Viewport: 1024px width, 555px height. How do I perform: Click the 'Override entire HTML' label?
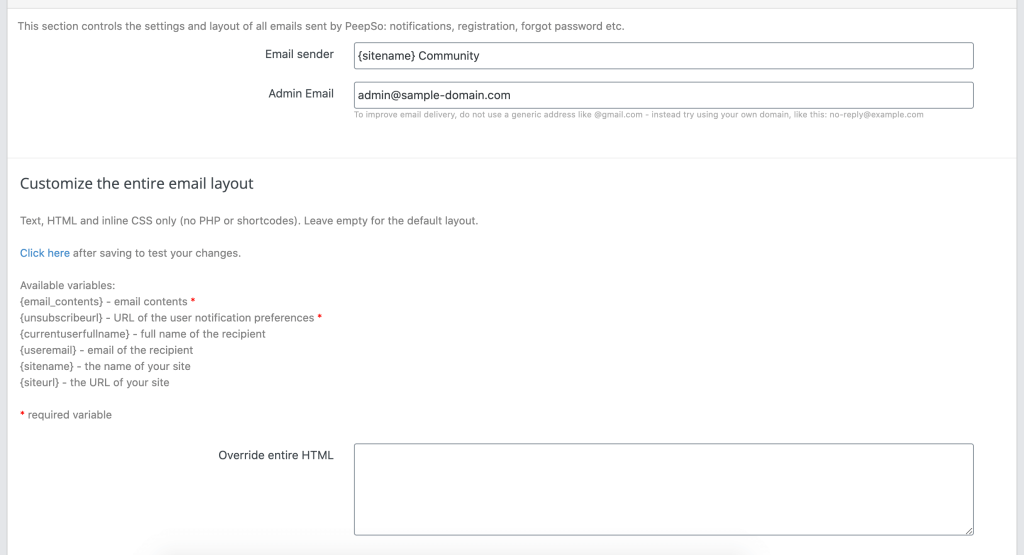click(x=276, y=455)
